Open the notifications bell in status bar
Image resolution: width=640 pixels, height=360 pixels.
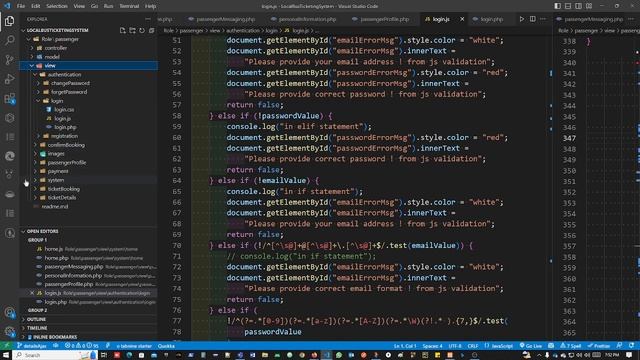point(631,346)
